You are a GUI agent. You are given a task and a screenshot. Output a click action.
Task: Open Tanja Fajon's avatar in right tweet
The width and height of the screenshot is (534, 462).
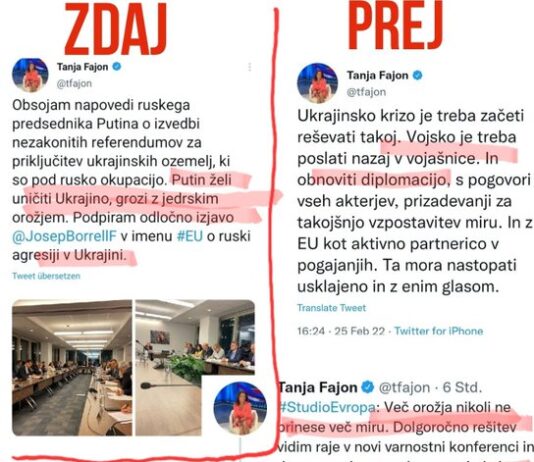[317, 83]
